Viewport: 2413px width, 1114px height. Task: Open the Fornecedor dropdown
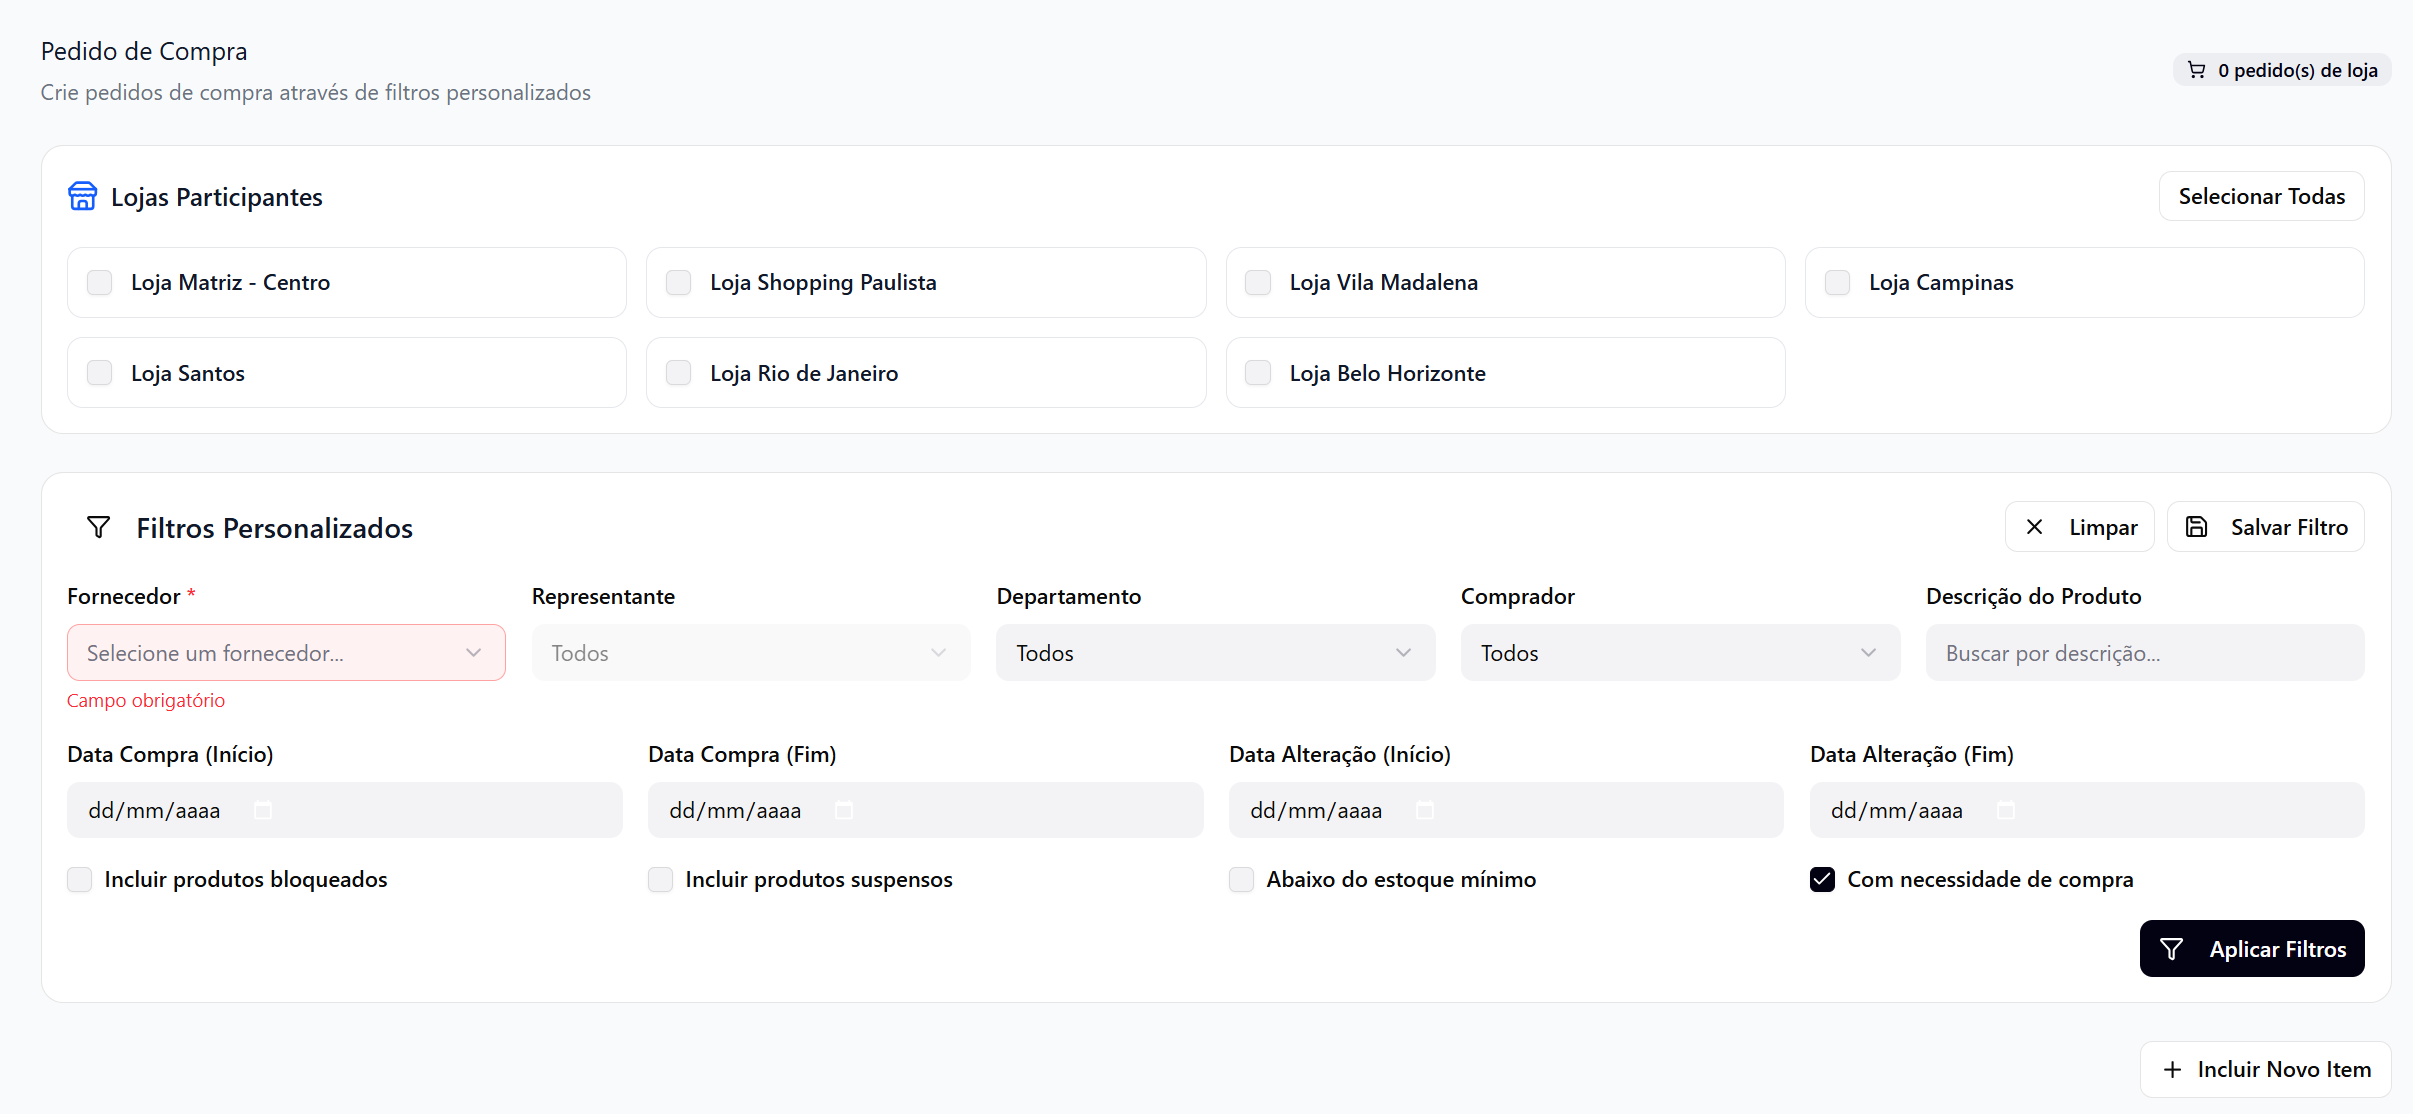(x=285, y=653)
